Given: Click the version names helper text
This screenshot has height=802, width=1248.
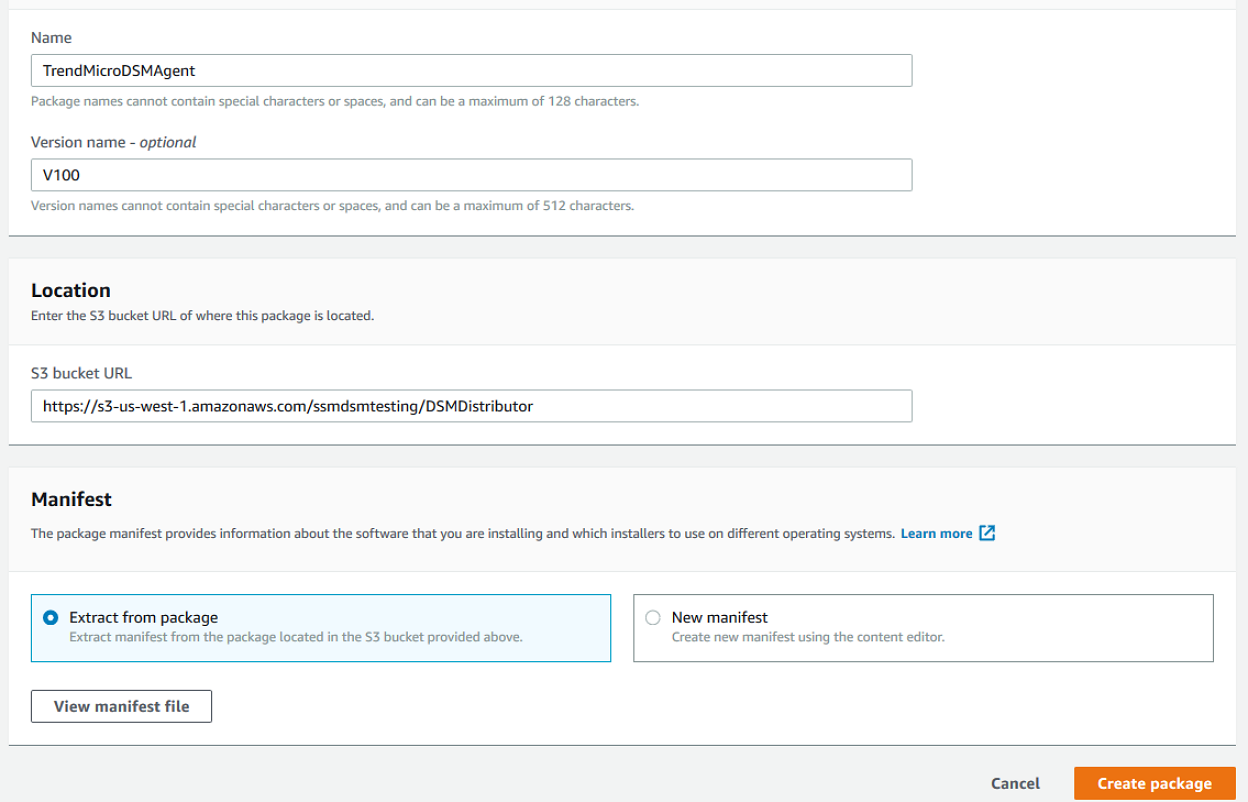Looking at the screenshot, I should [x=332, y=206].
